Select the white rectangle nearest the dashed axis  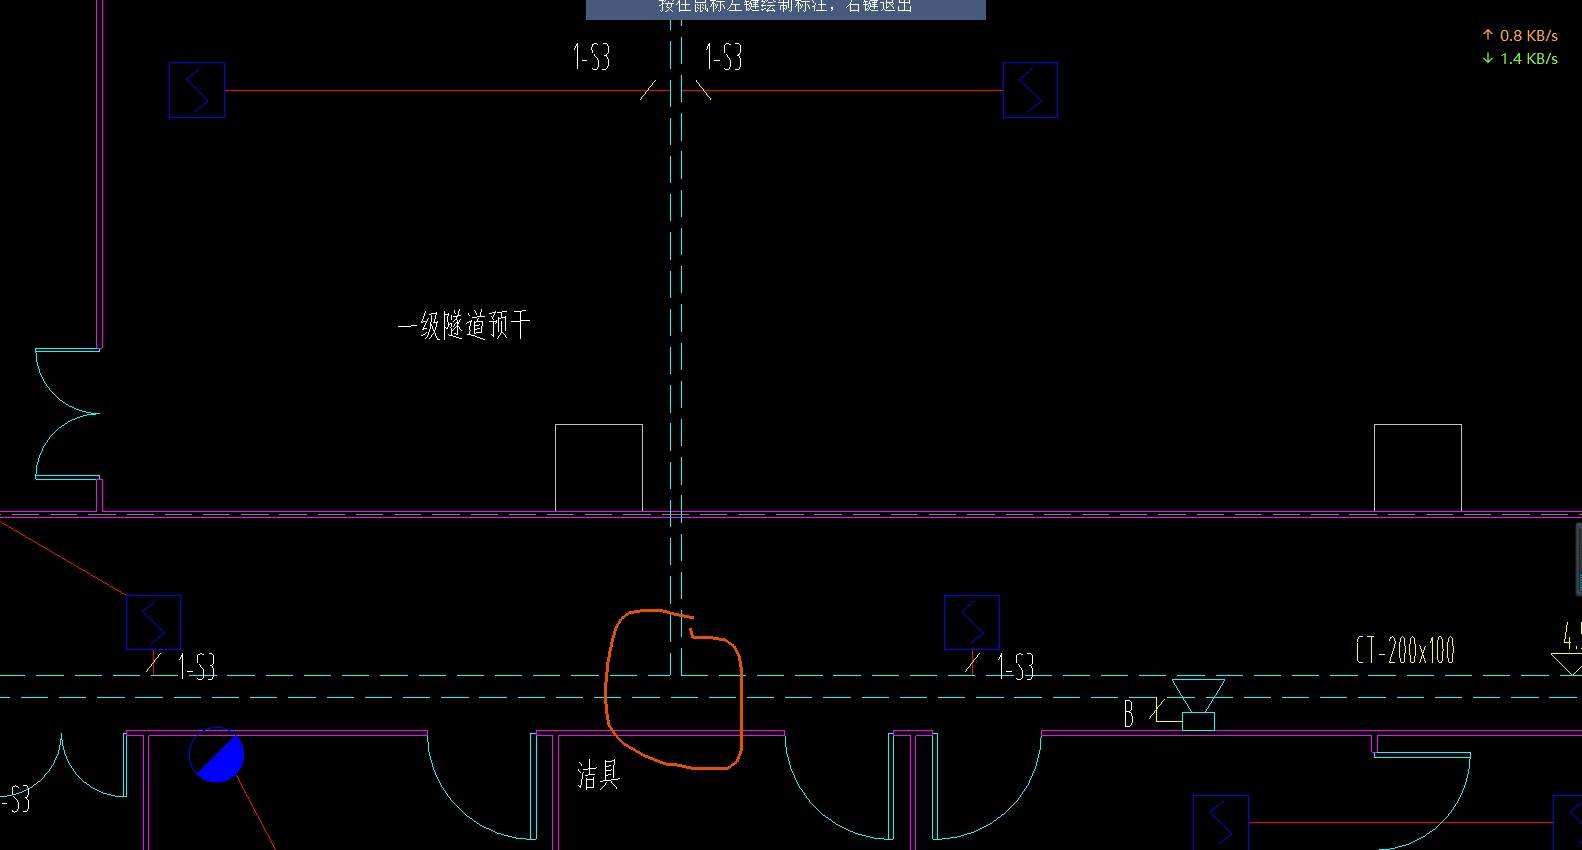tap(599, 468)
